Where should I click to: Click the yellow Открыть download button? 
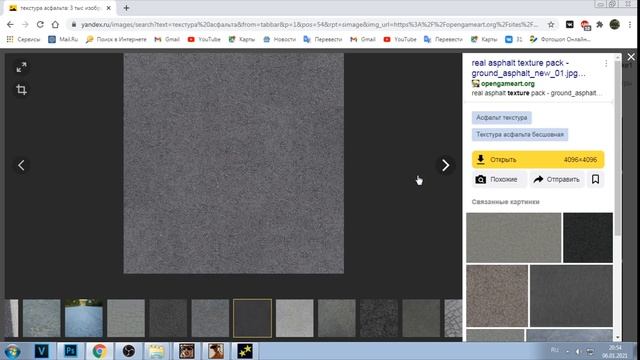point(538,160)
